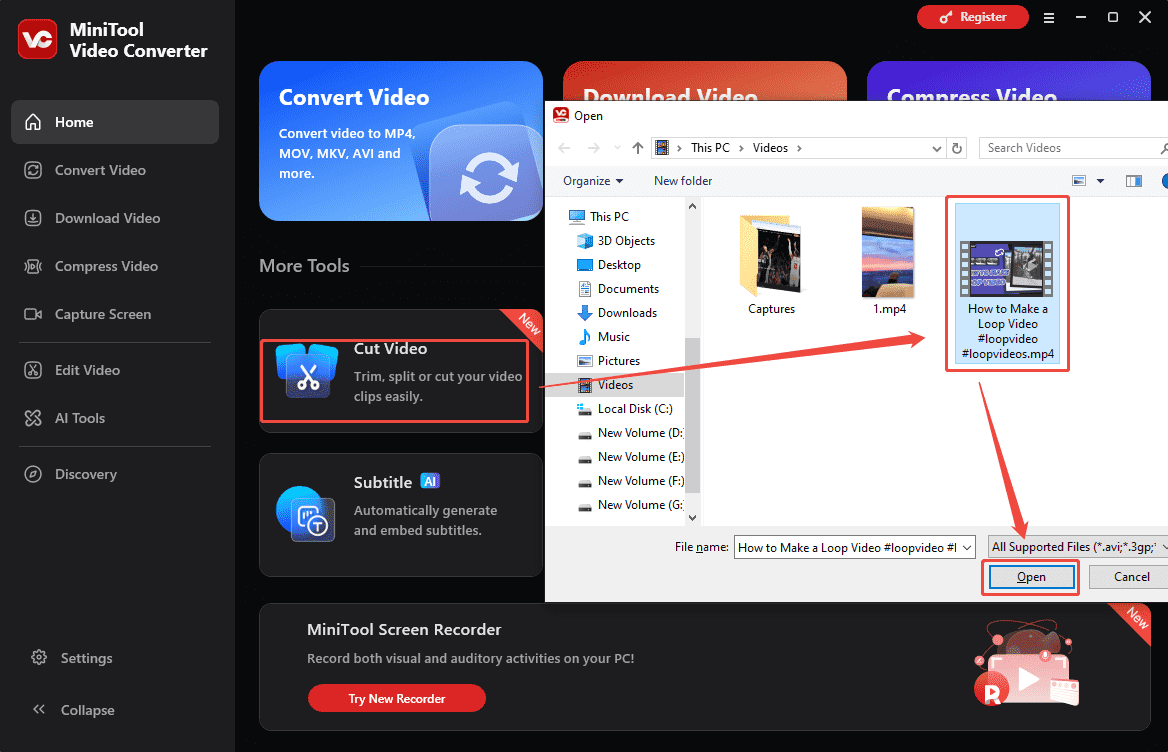Viewport: 1168px width, 752px height.
Task: Click the Subtitle tool icon
Action: pos(305,514)
